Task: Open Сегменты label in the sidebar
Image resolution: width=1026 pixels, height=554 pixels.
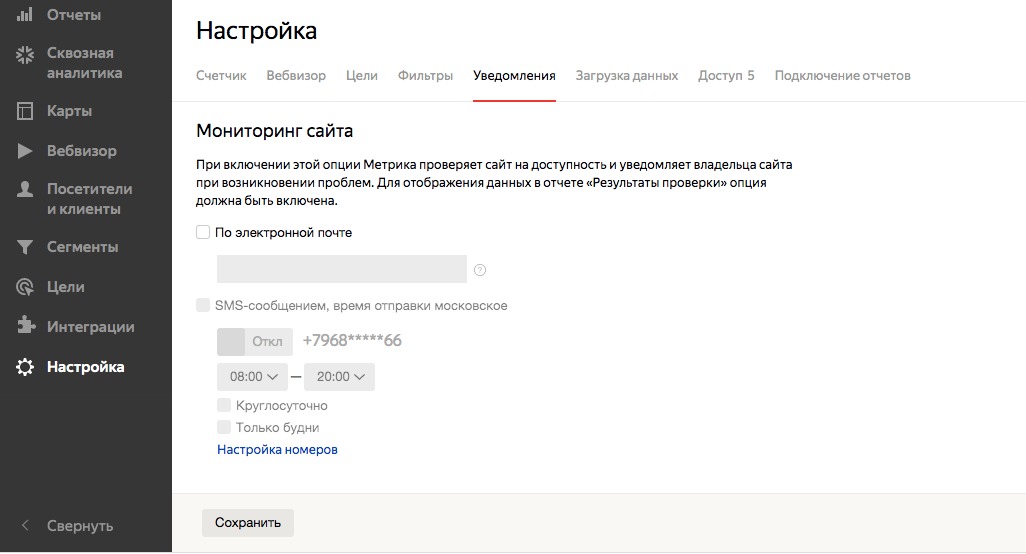Action: (82, 247)
